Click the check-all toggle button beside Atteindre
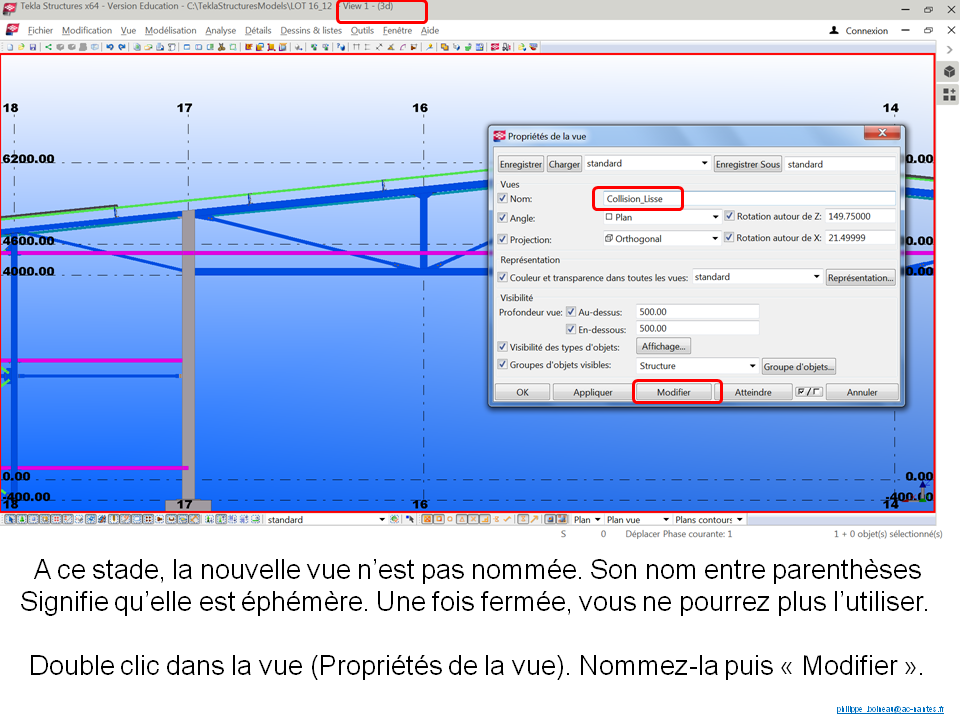 coord(808,392)
